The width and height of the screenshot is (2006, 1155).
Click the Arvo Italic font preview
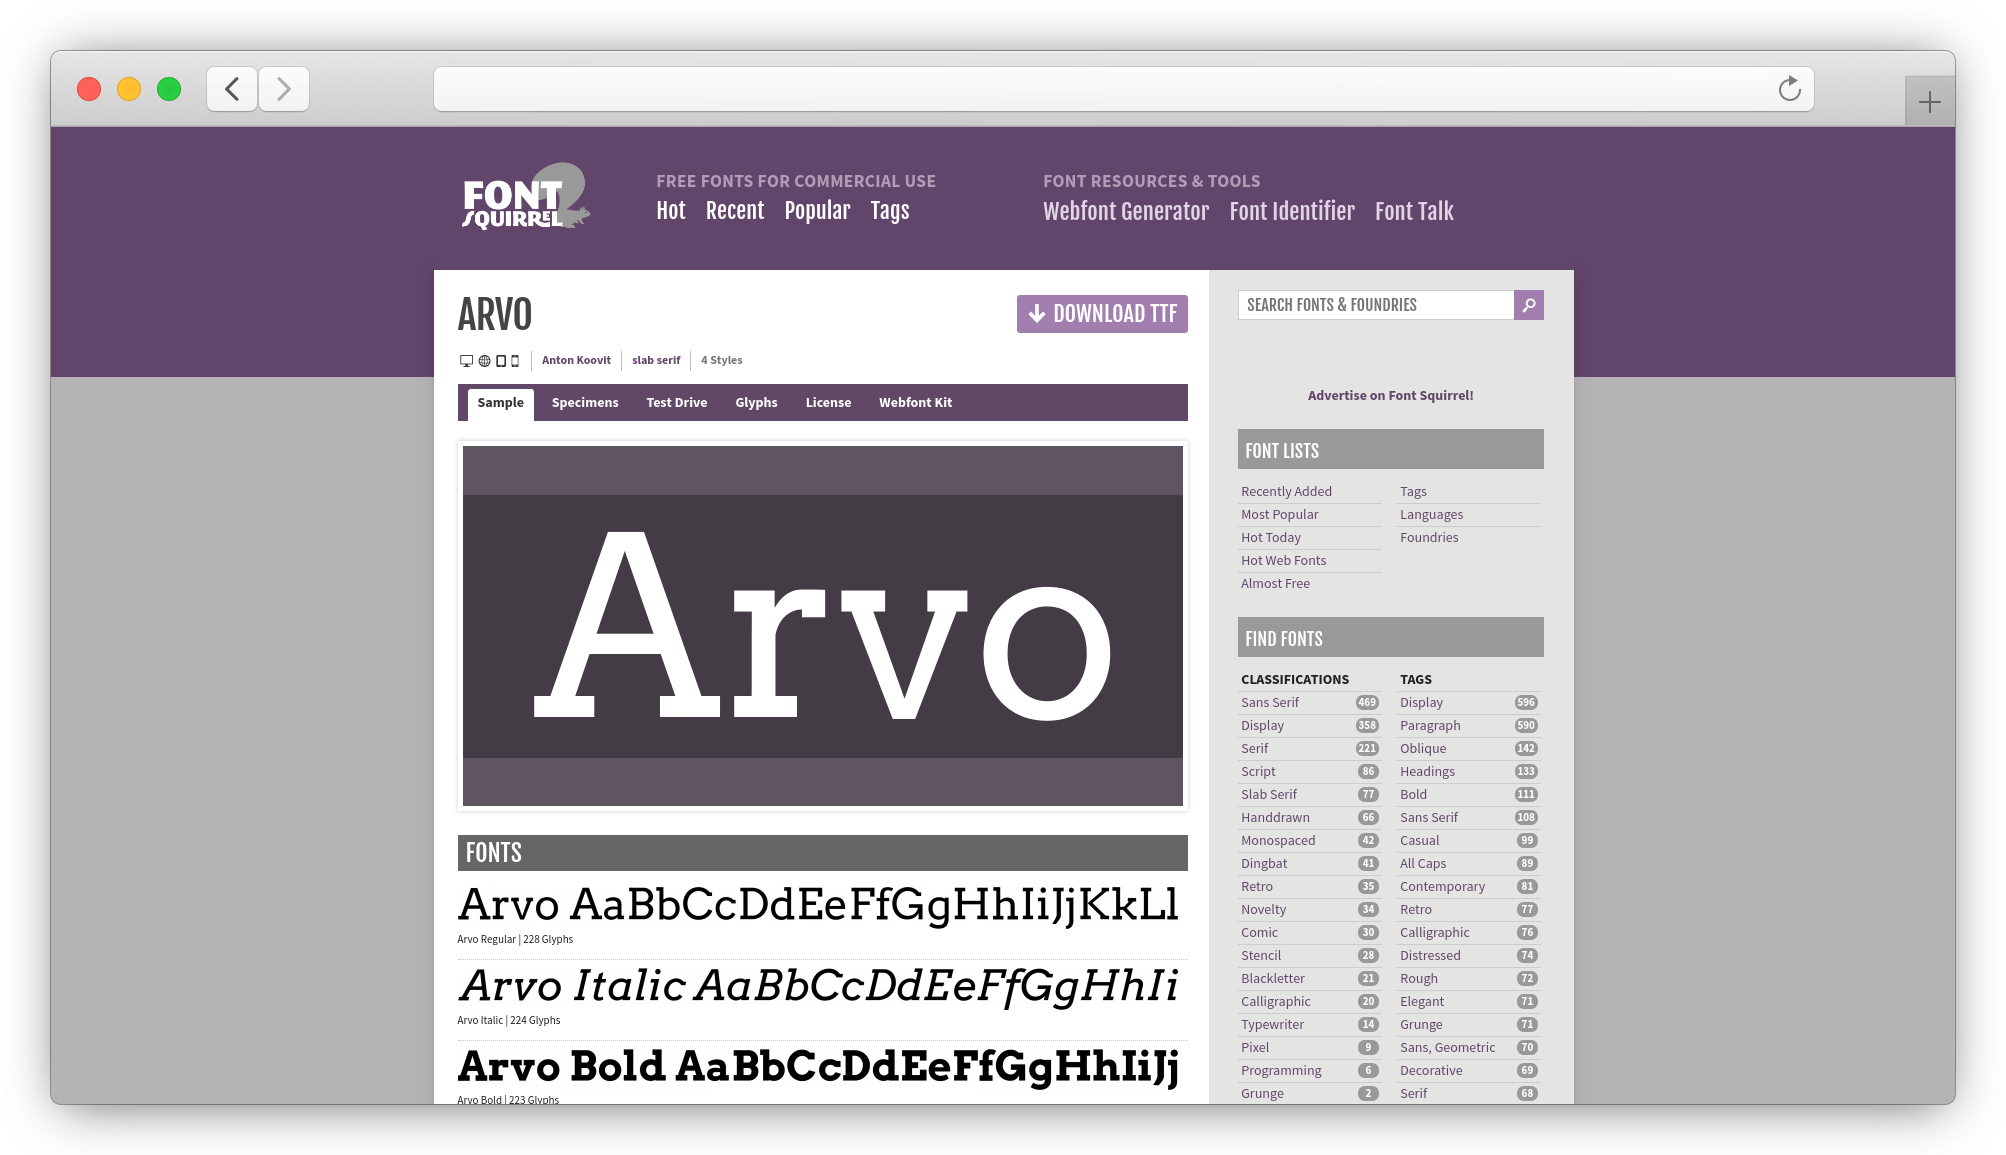click(x=818, y=986)
